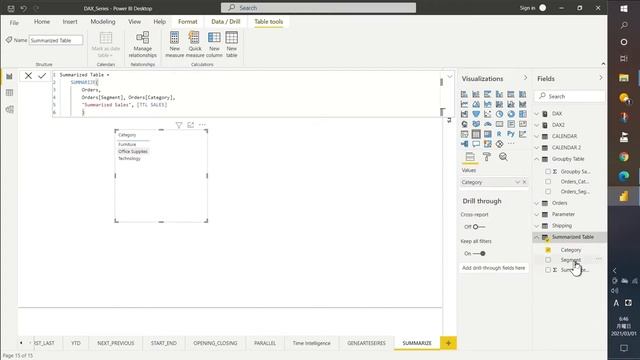Expand the CALENDAR 2 table
Screen dimensions: 640x360
(x=537, y=147)
